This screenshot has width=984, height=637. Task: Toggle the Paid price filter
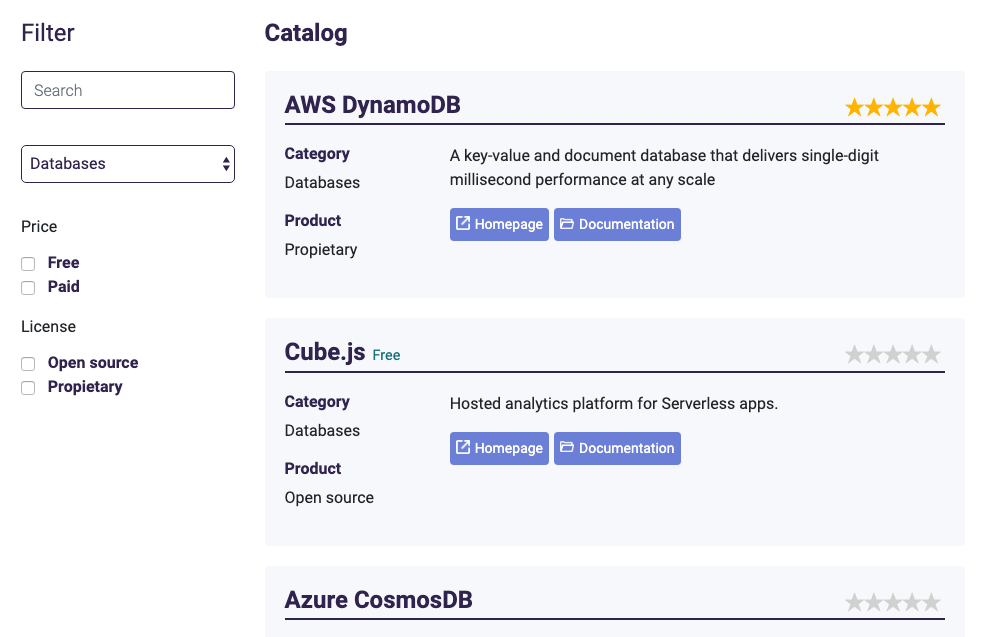click(x=28, y=288)
